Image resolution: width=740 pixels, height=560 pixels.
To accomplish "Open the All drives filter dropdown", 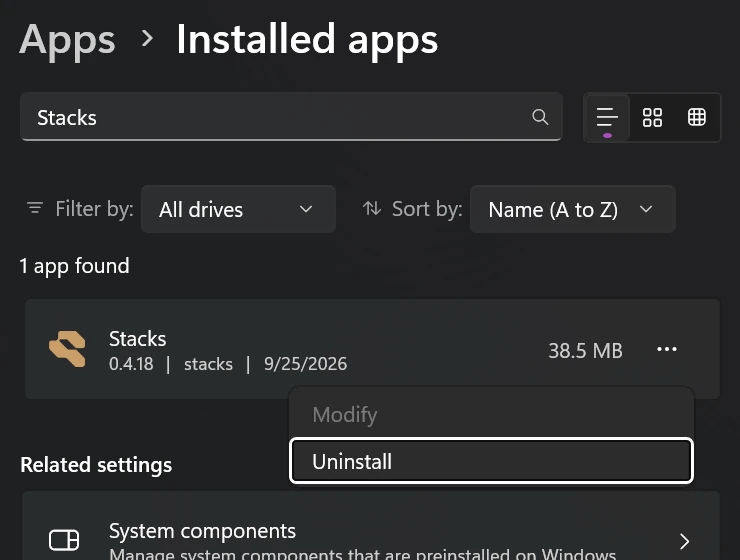I will tap(238, 209).
